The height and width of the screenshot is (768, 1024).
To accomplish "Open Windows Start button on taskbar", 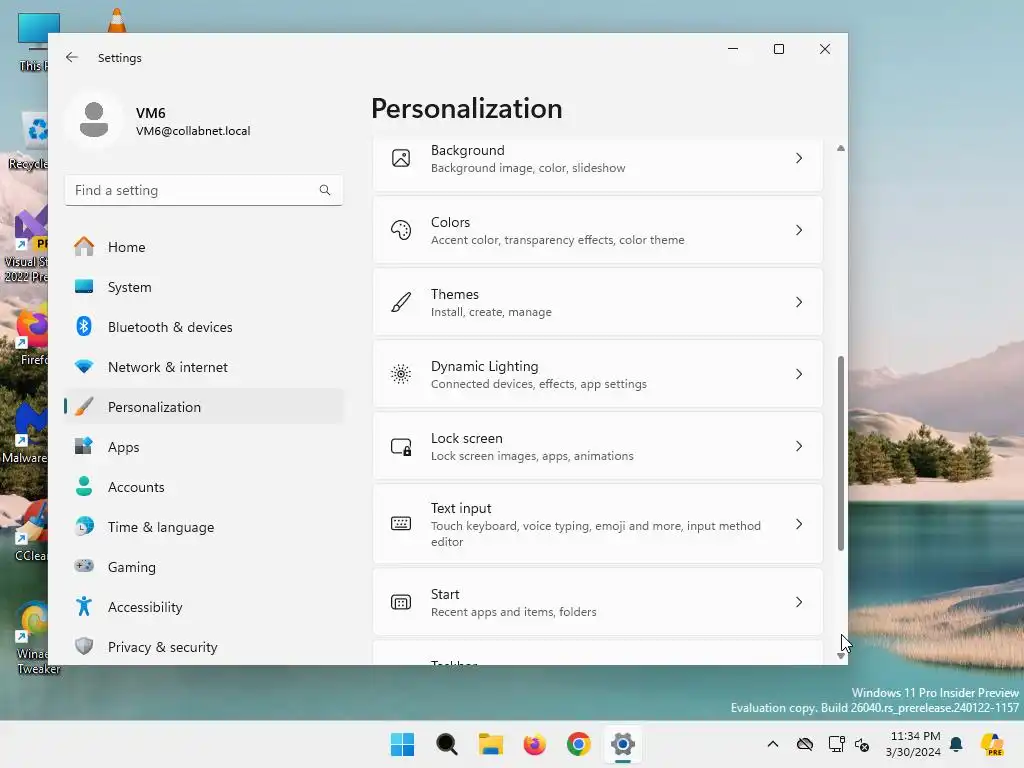I will point(402,744).
